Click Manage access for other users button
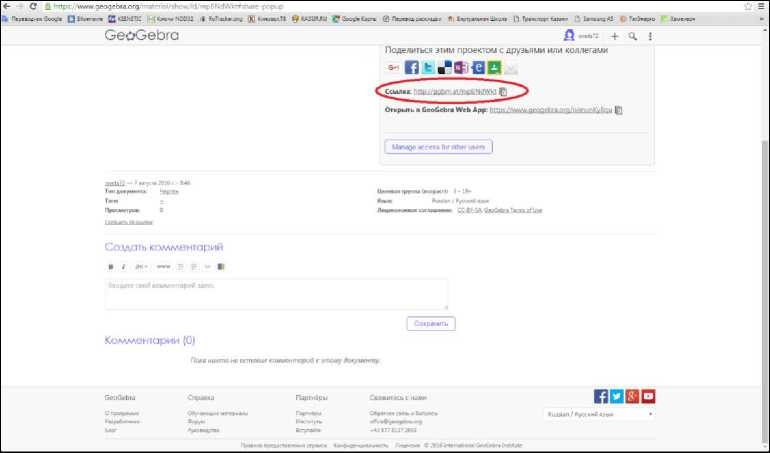This screenshot has width=770, height=453. pyautogui.click(x=439, y=147)
